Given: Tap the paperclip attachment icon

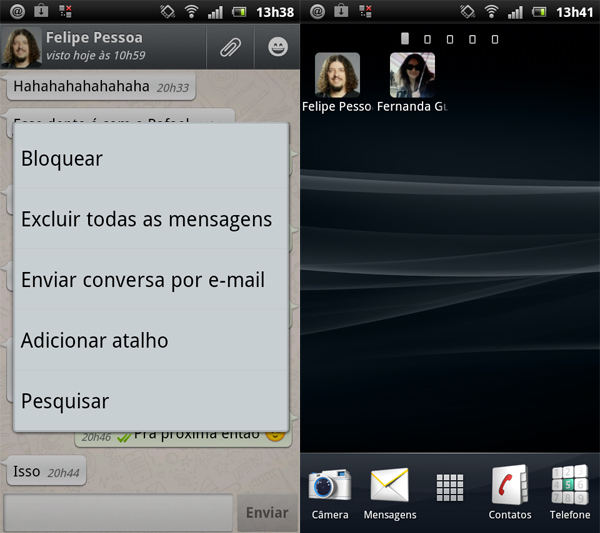Looking at the screenshot, I should click(231, 46).
